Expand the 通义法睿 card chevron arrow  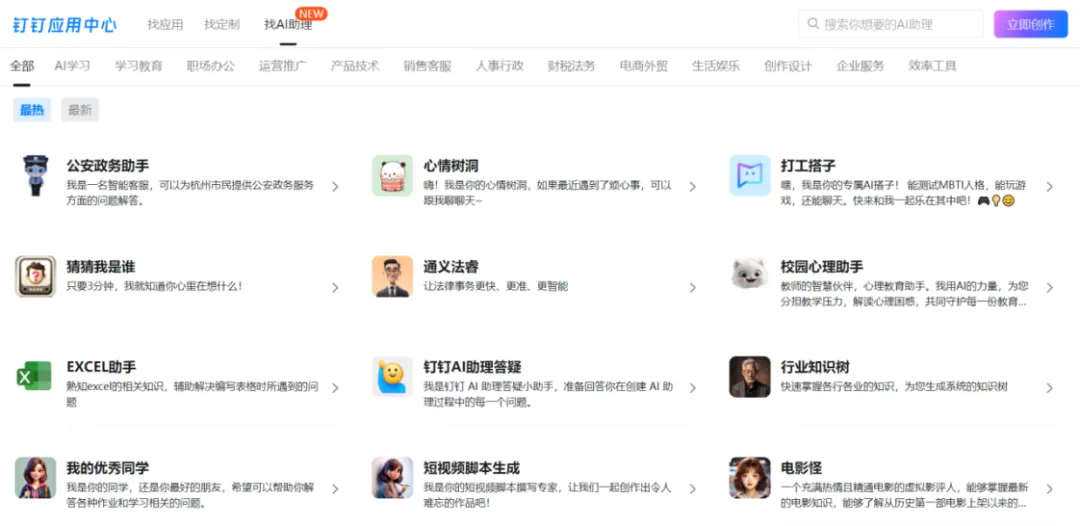692,287
